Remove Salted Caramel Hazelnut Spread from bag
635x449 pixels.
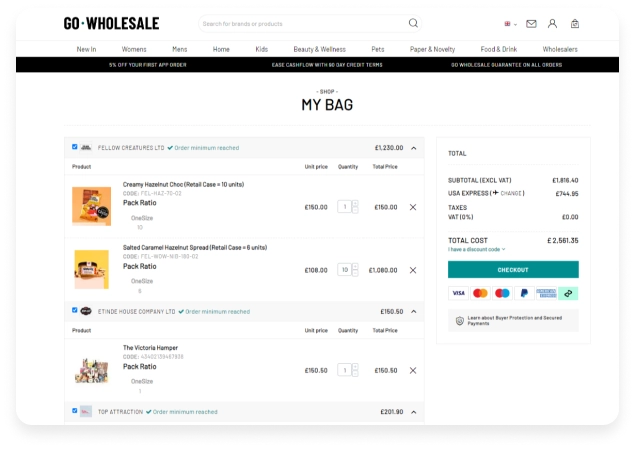413,270
